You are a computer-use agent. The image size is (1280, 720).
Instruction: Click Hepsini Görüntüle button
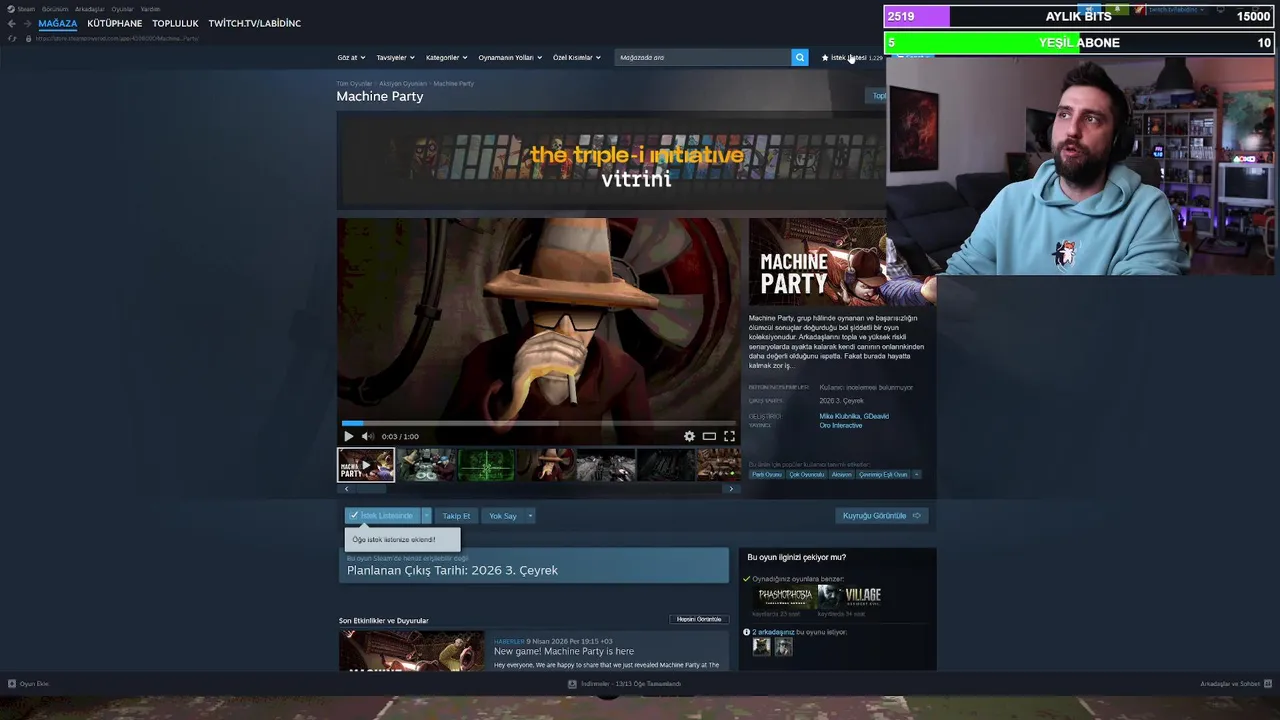pos(699,619)
